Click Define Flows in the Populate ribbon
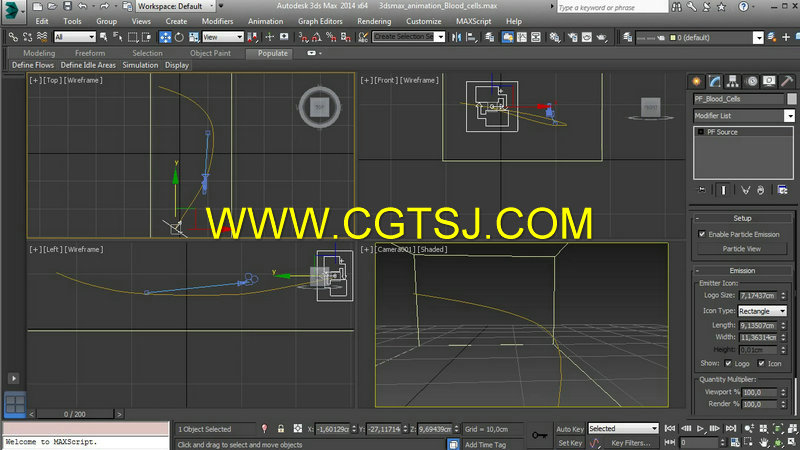 (33, 65)
